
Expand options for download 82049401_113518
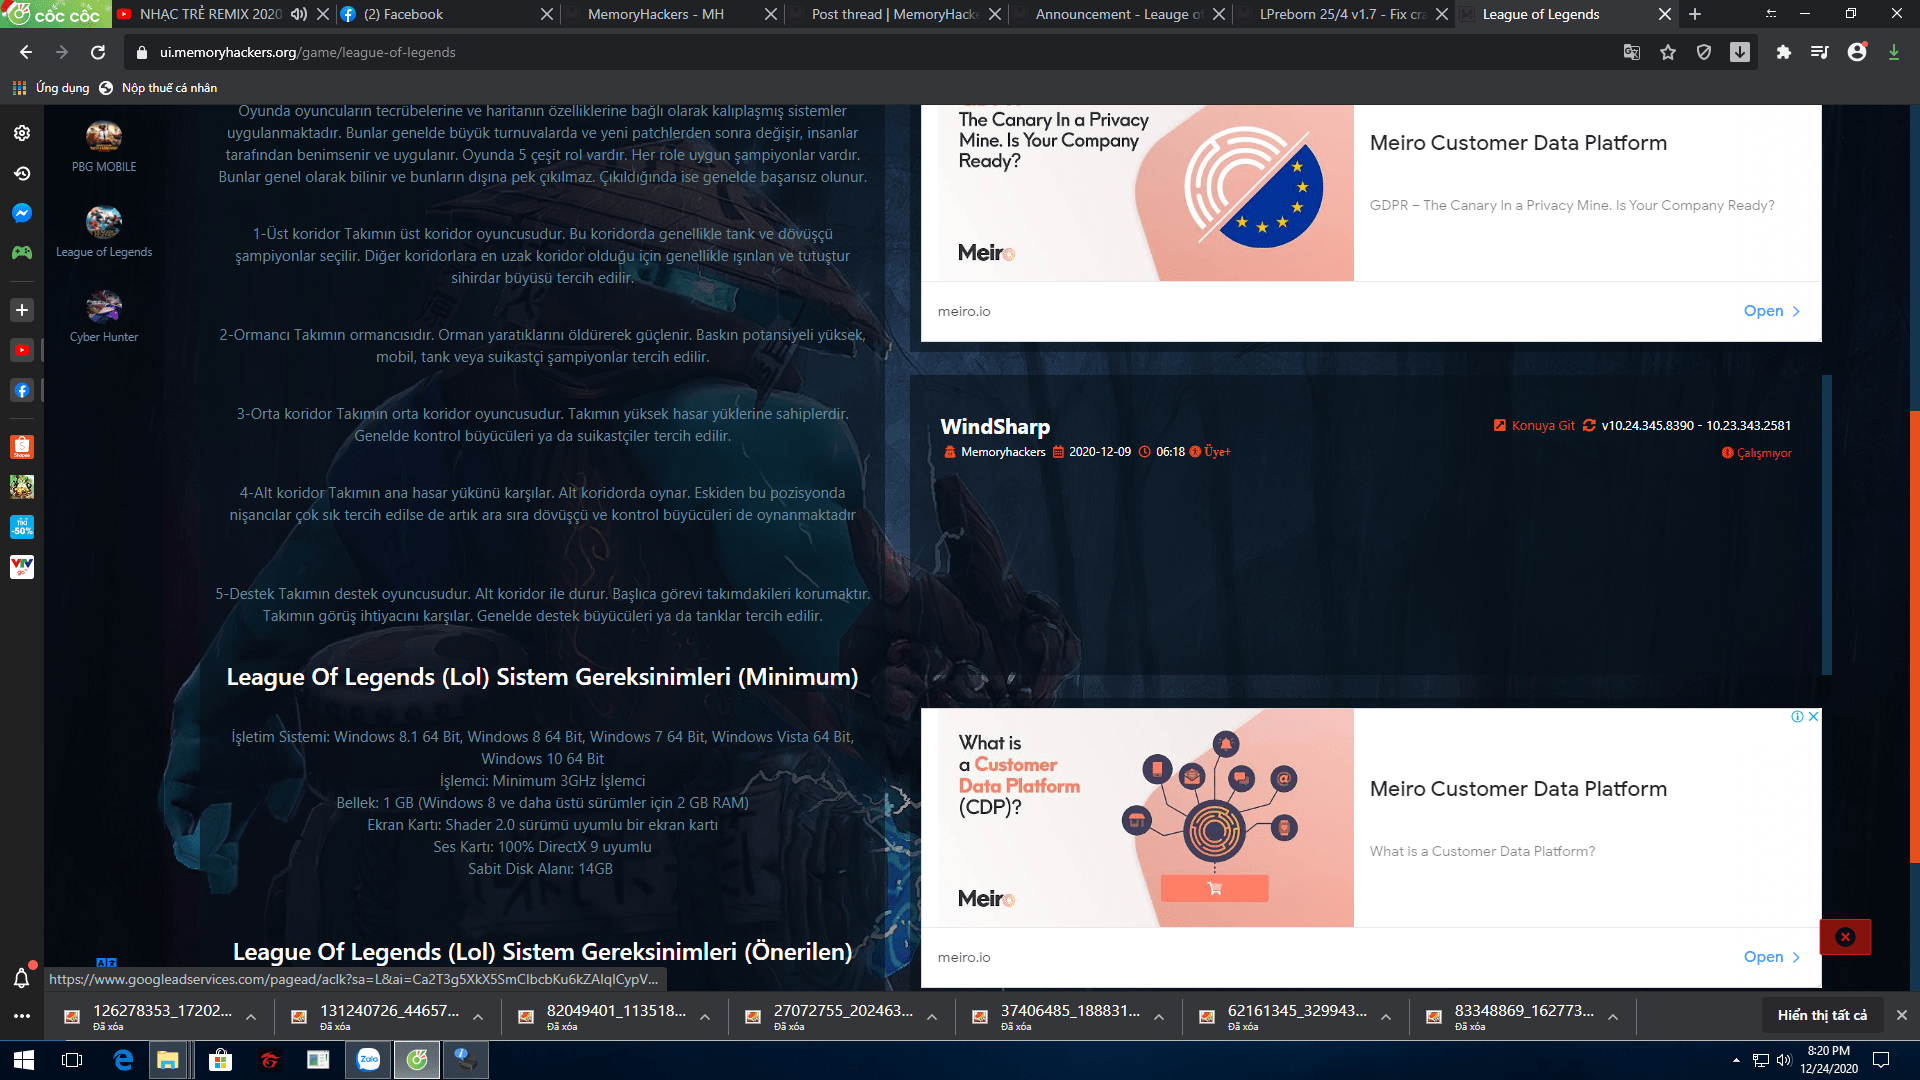[x=705, y=1017]
